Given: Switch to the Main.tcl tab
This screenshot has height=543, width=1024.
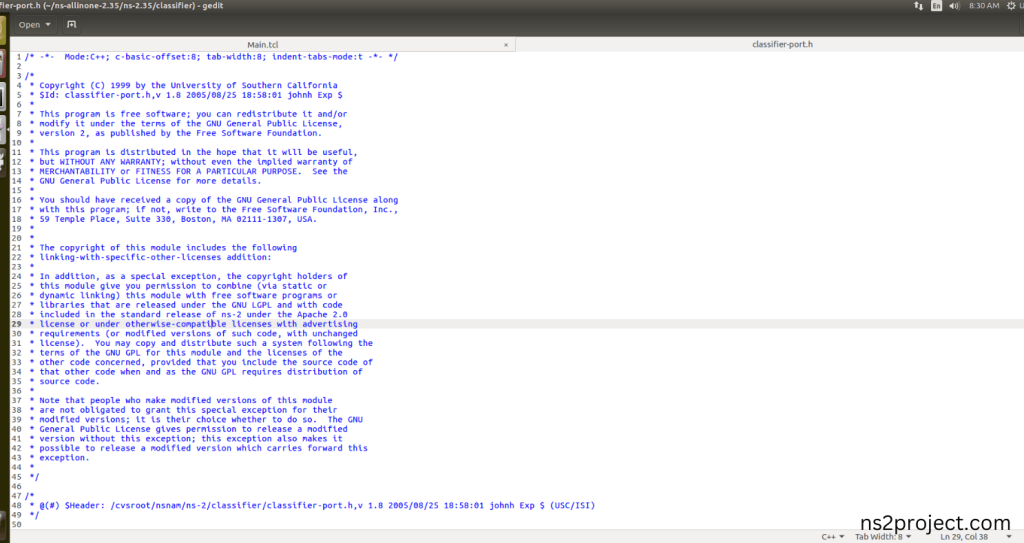Looking at the screenshot, I should point(263,44).
